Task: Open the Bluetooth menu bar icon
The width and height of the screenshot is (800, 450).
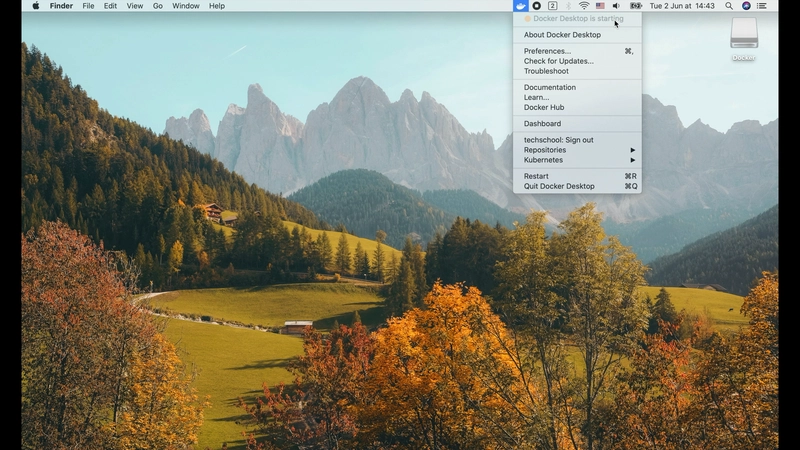Action: point(568,6)
